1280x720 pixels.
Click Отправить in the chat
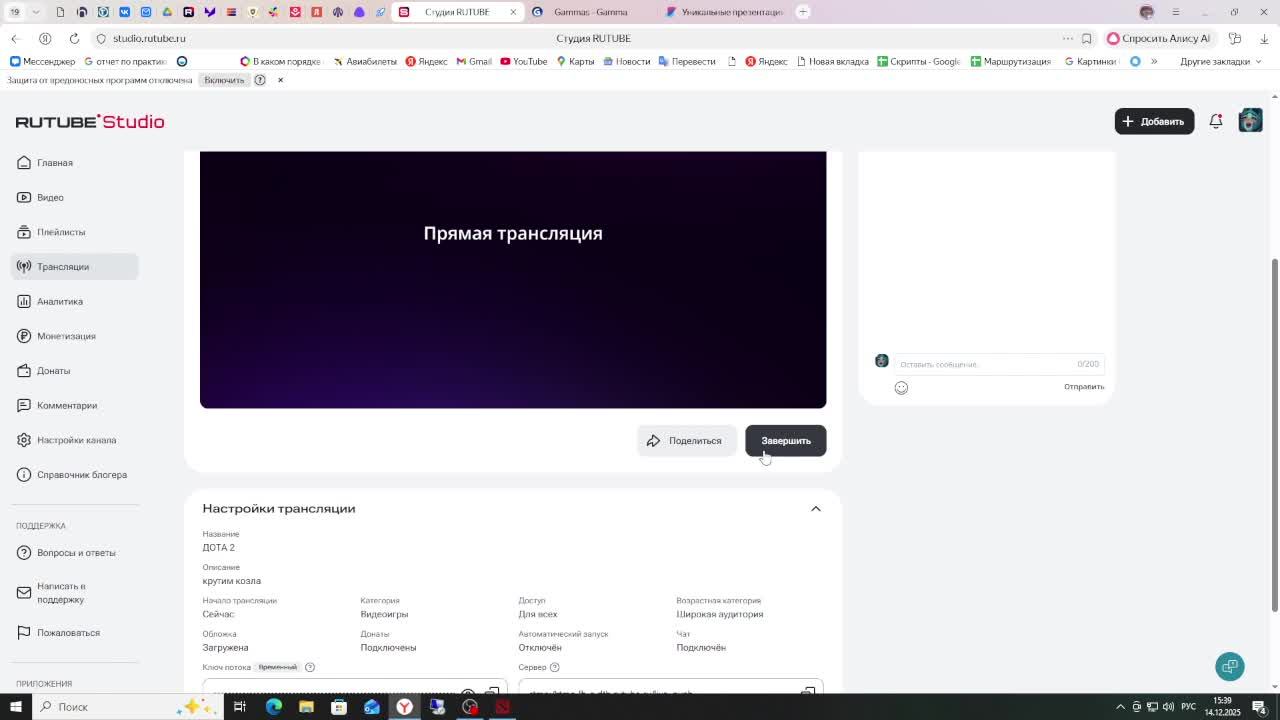[x=1084, y=387]
